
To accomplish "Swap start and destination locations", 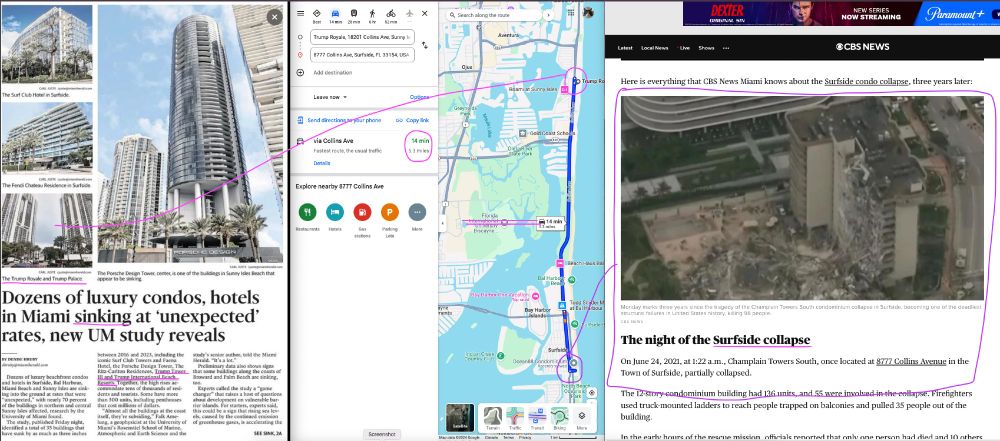I will (425, 45).
